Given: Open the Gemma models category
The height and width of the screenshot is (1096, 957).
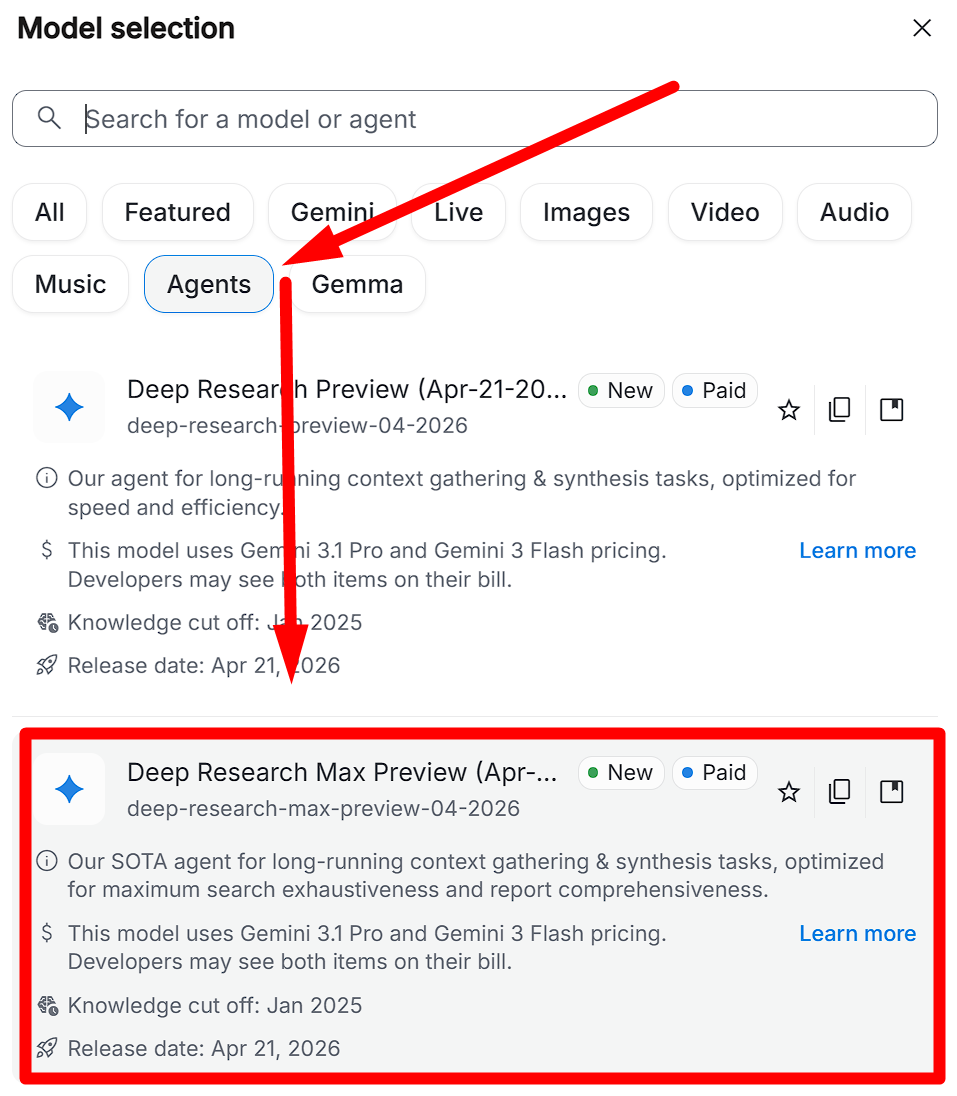Looking at the screenshot, I should point(357,284).
